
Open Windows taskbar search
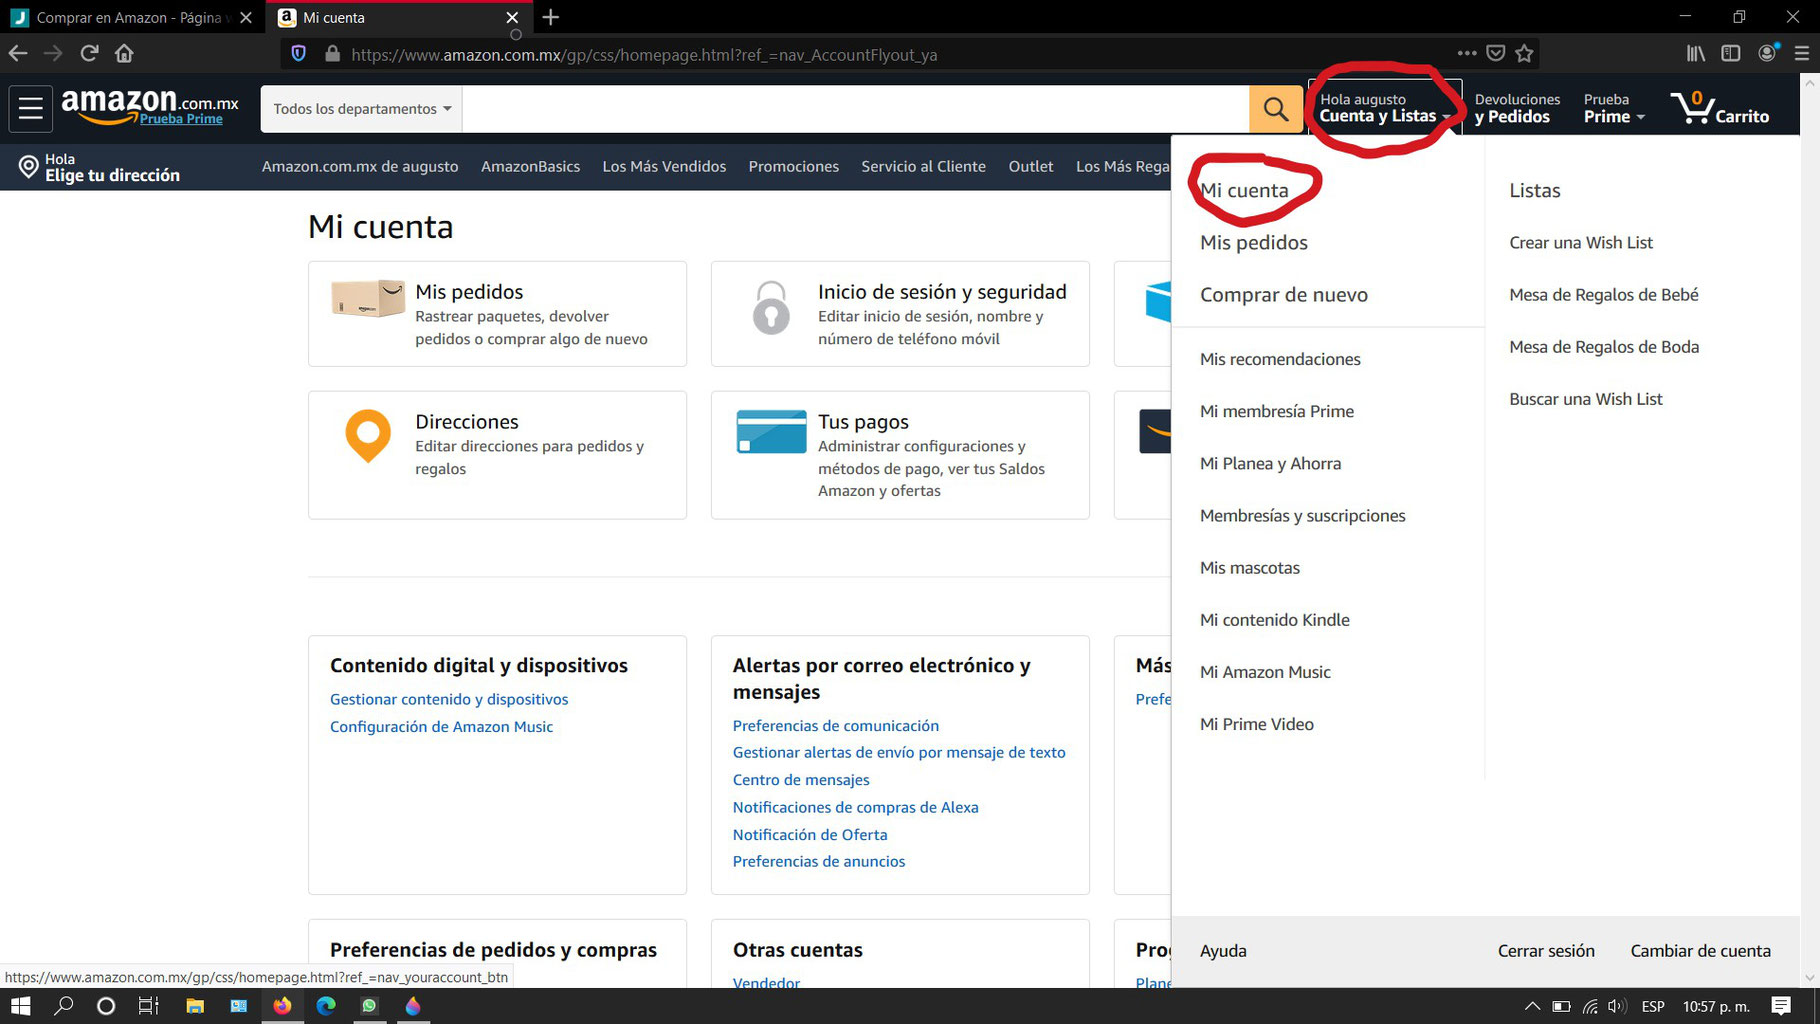click(64, 1006)
